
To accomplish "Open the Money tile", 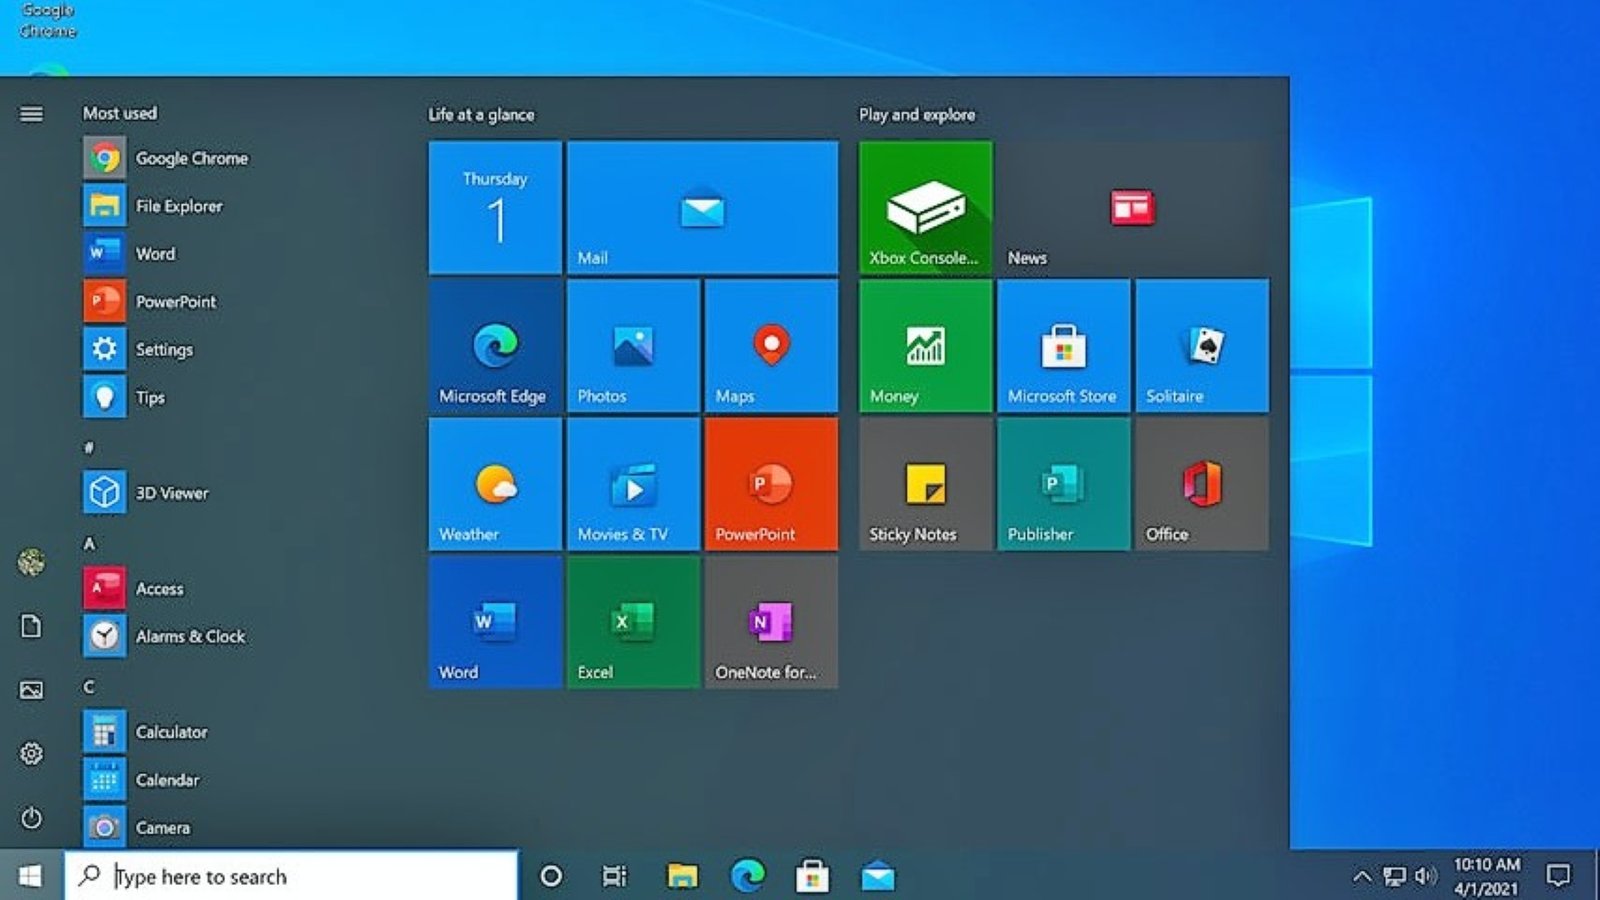I will 923,345.
